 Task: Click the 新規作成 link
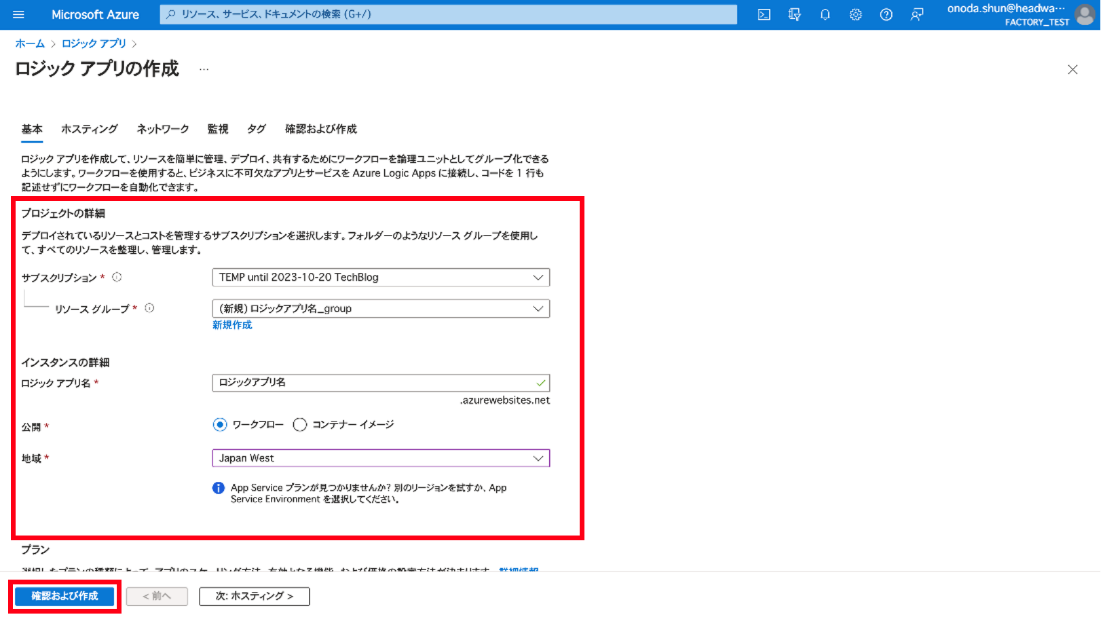tap(232, 325)
